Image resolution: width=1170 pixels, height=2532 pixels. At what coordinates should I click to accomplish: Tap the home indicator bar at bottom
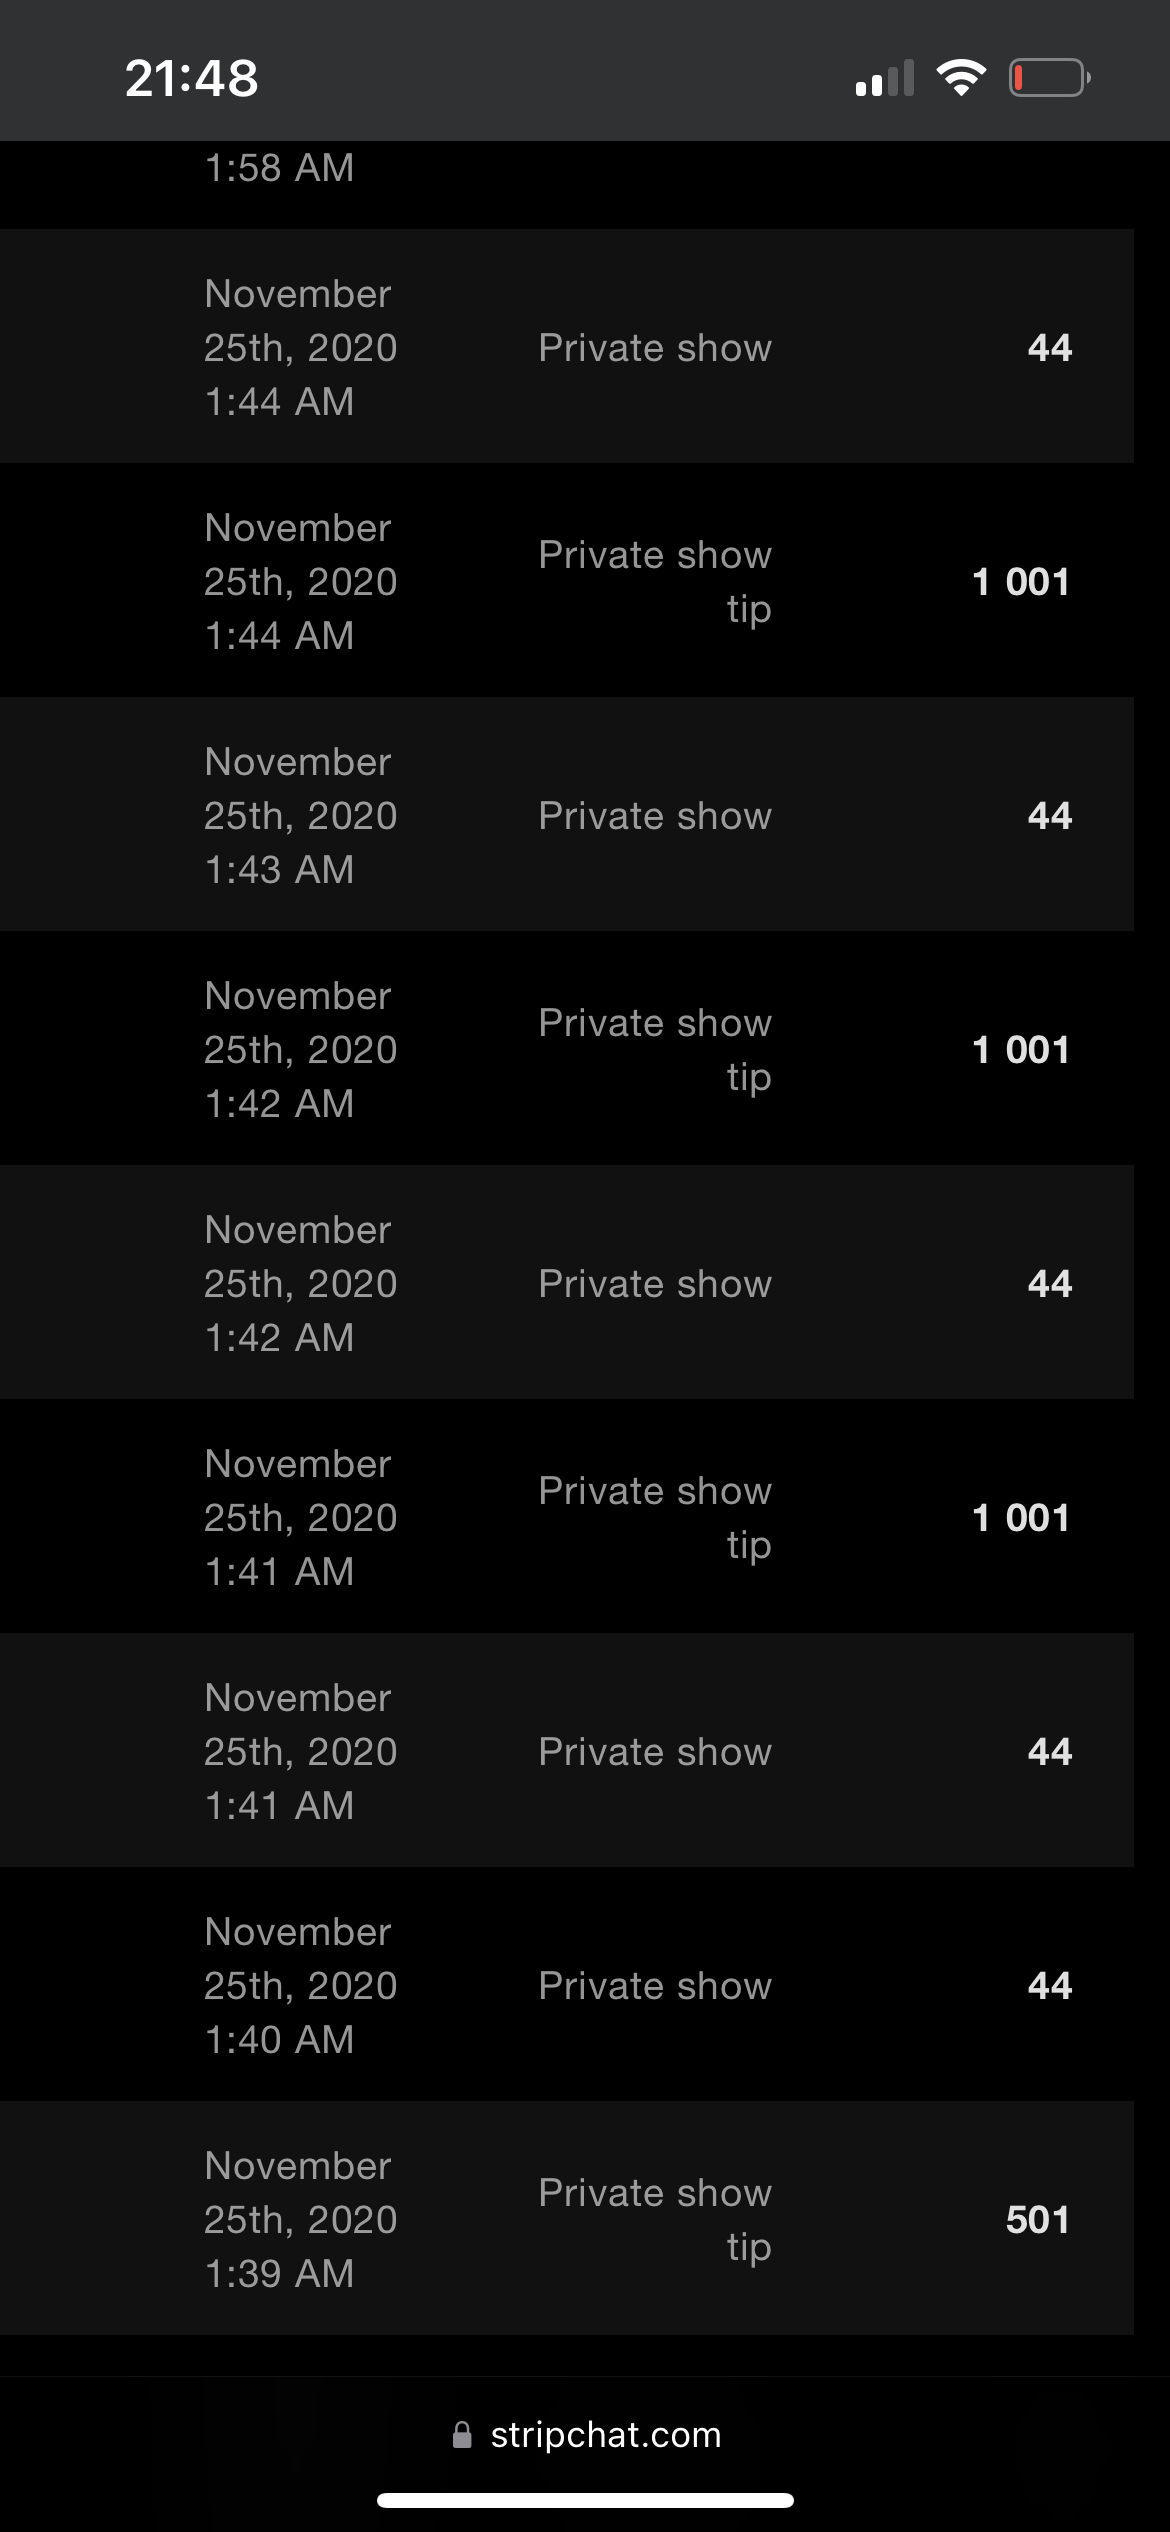585,2501
